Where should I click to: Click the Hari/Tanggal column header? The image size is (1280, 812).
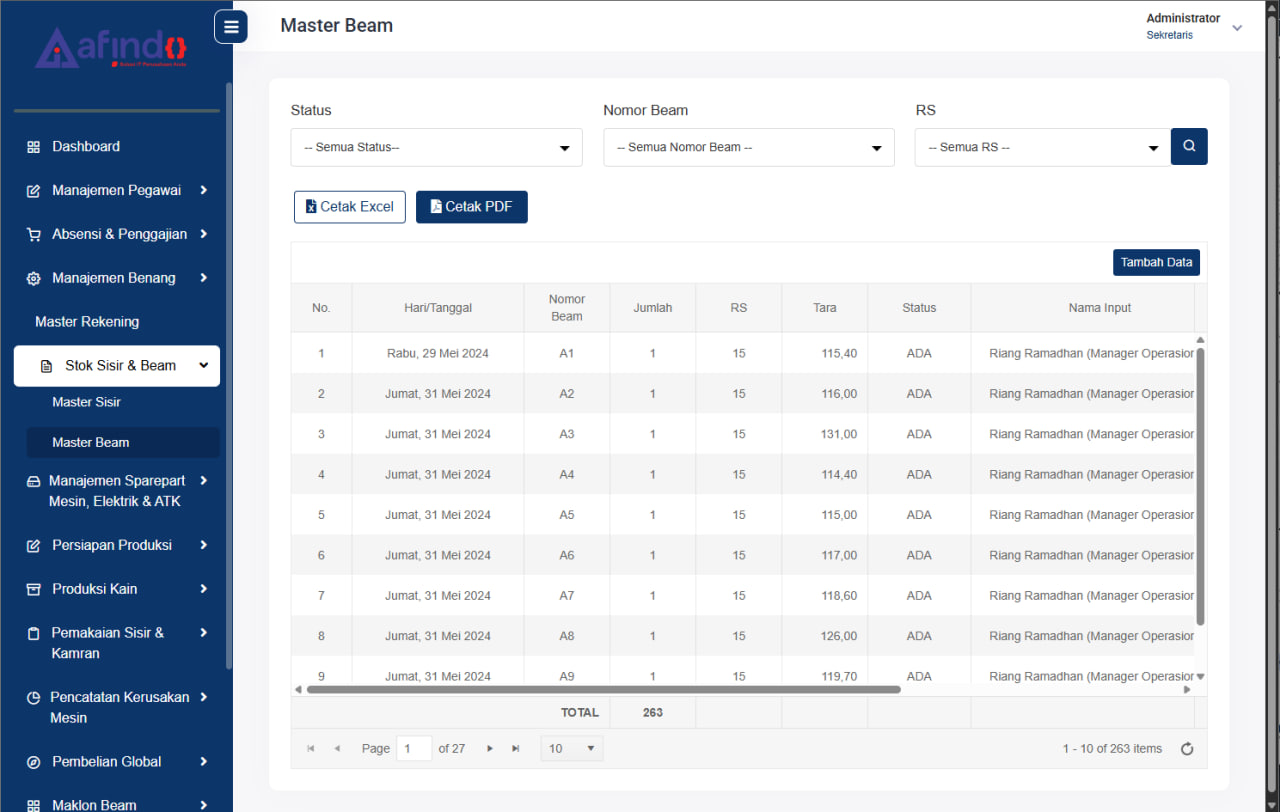(x=438, y=308)
